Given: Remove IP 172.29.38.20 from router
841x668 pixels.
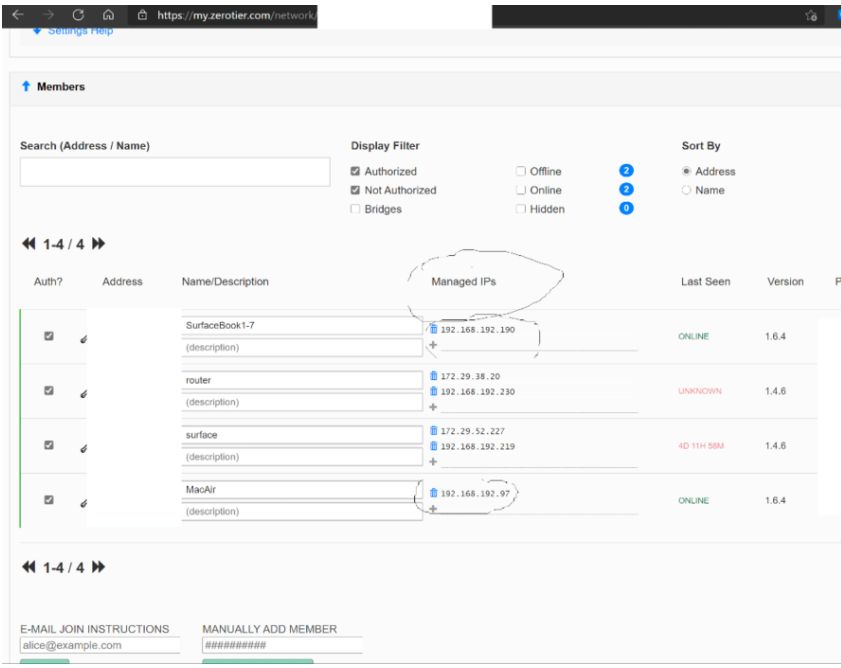Looking at the screenshot, I should click(433, 376).
